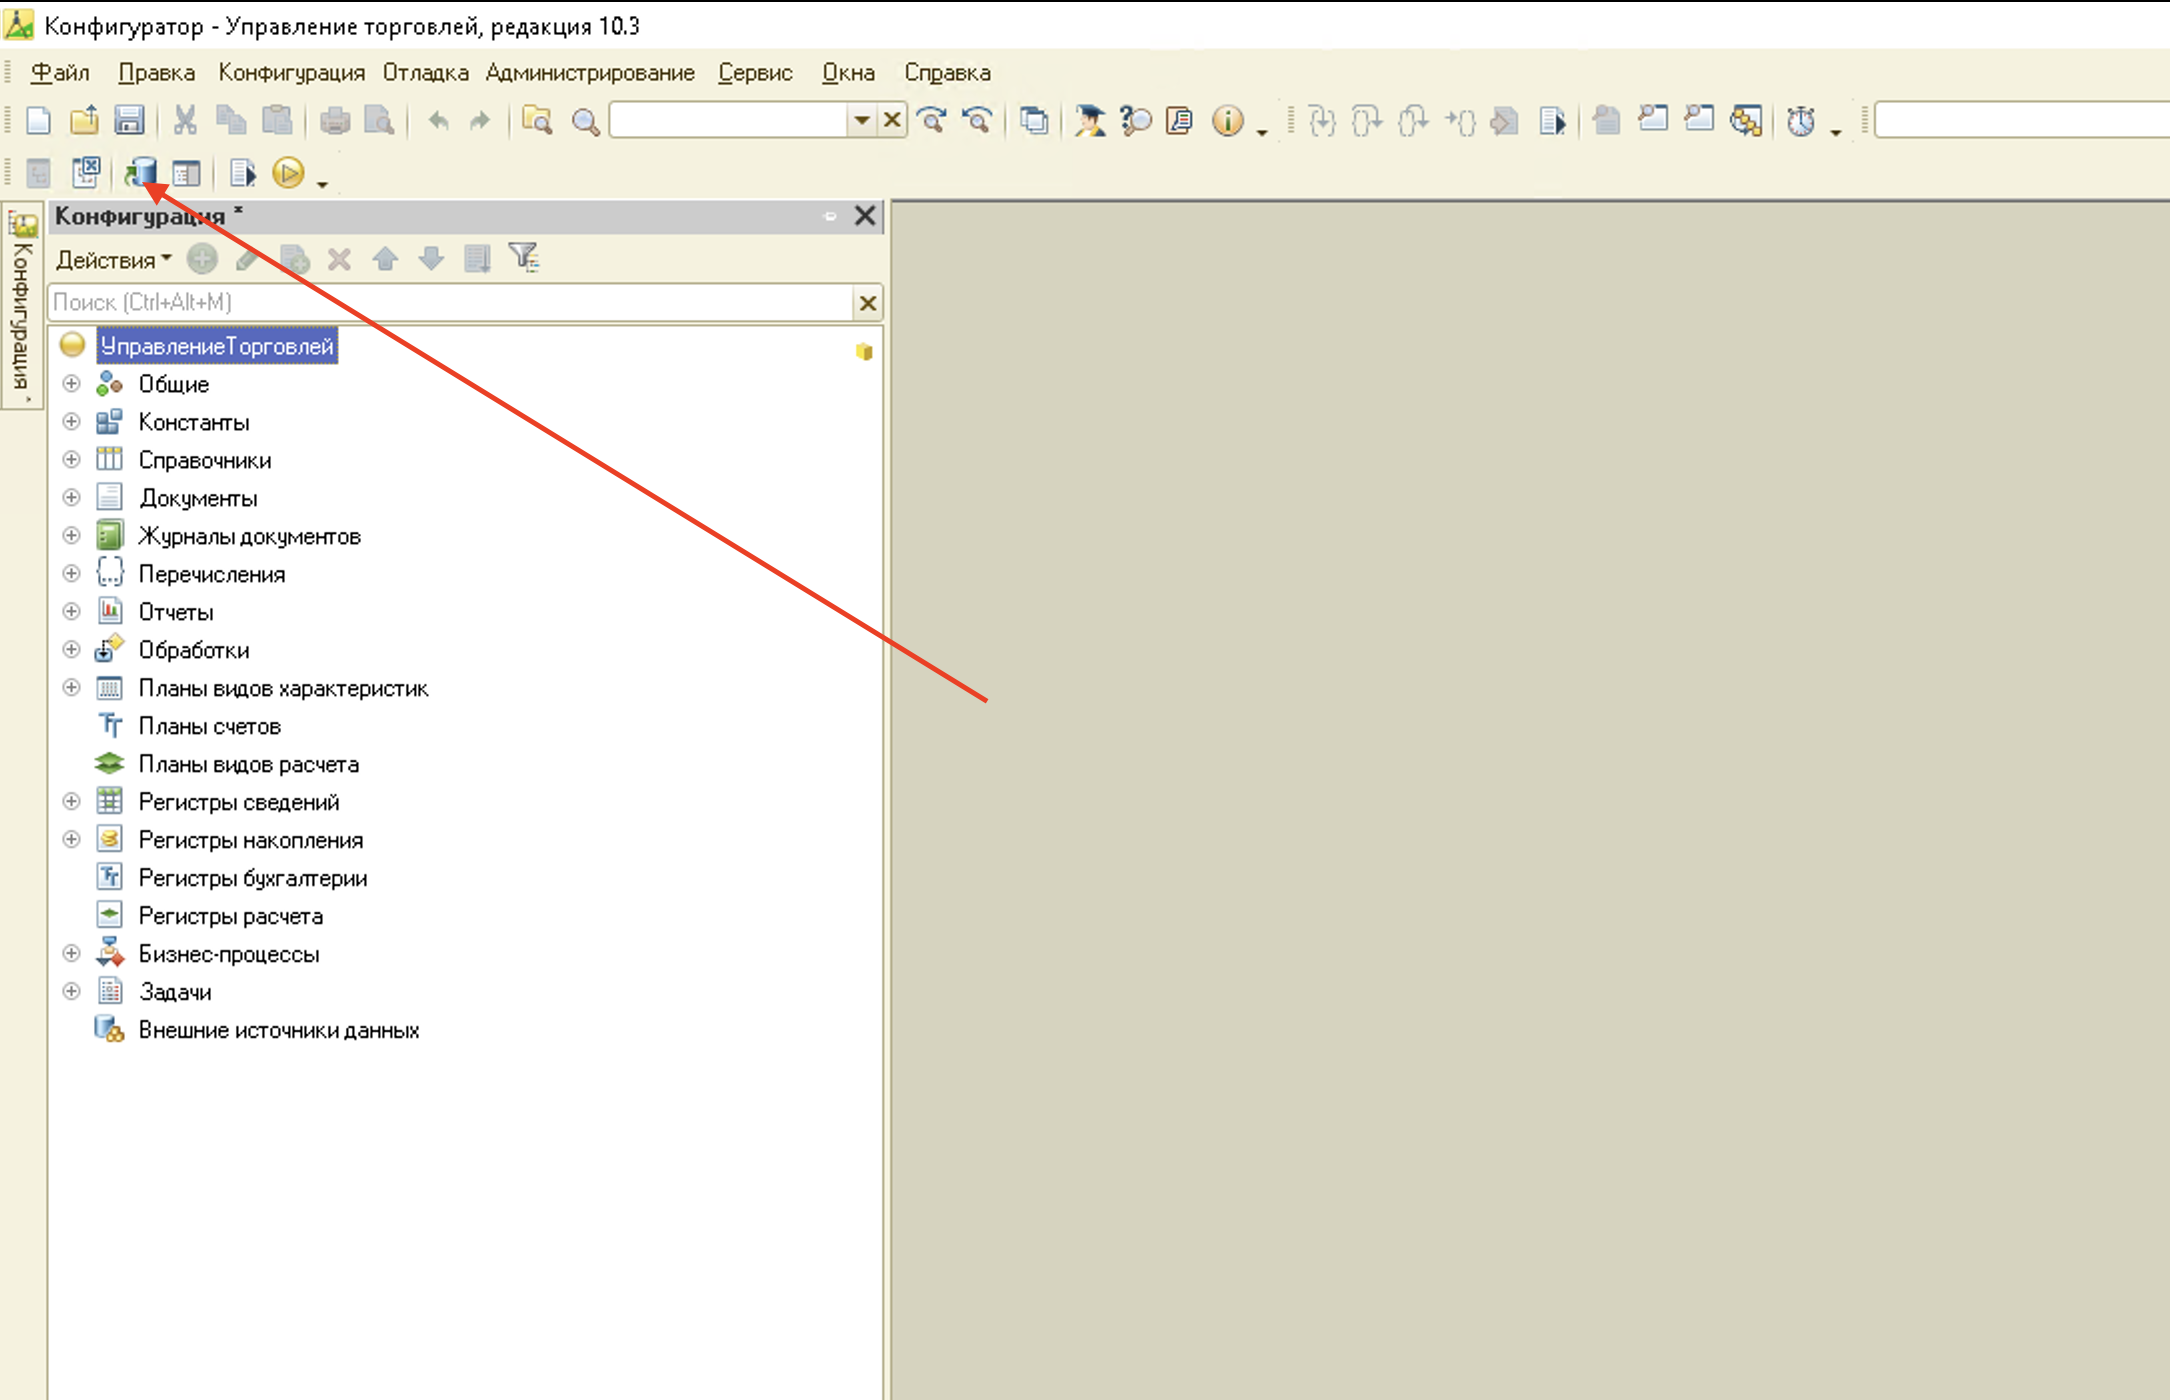Open the Администрирование menu
Viewport: 2170px width, 1400px height.
pyautogui.click(x=590, y=72)
